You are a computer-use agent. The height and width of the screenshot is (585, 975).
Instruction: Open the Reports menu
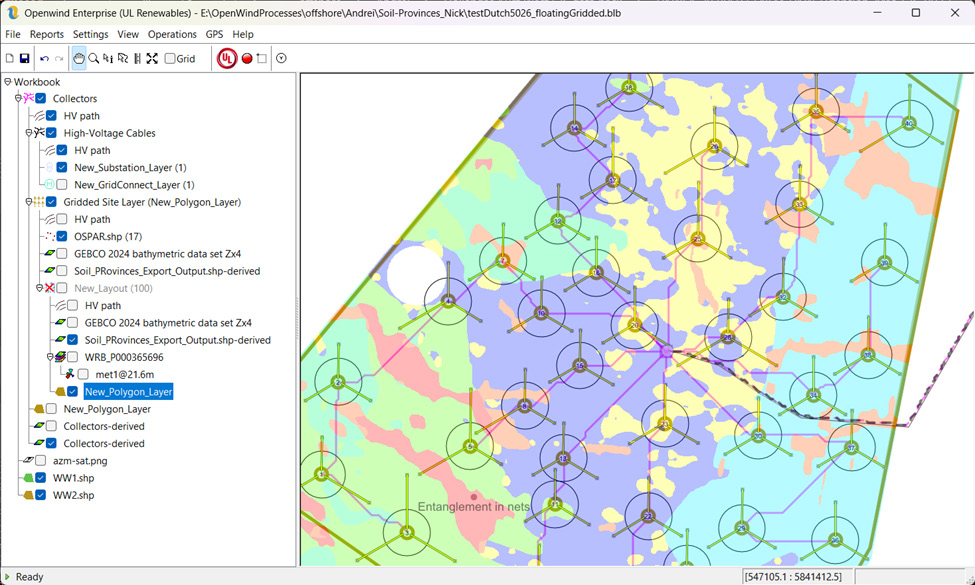(x=47, y=34)
